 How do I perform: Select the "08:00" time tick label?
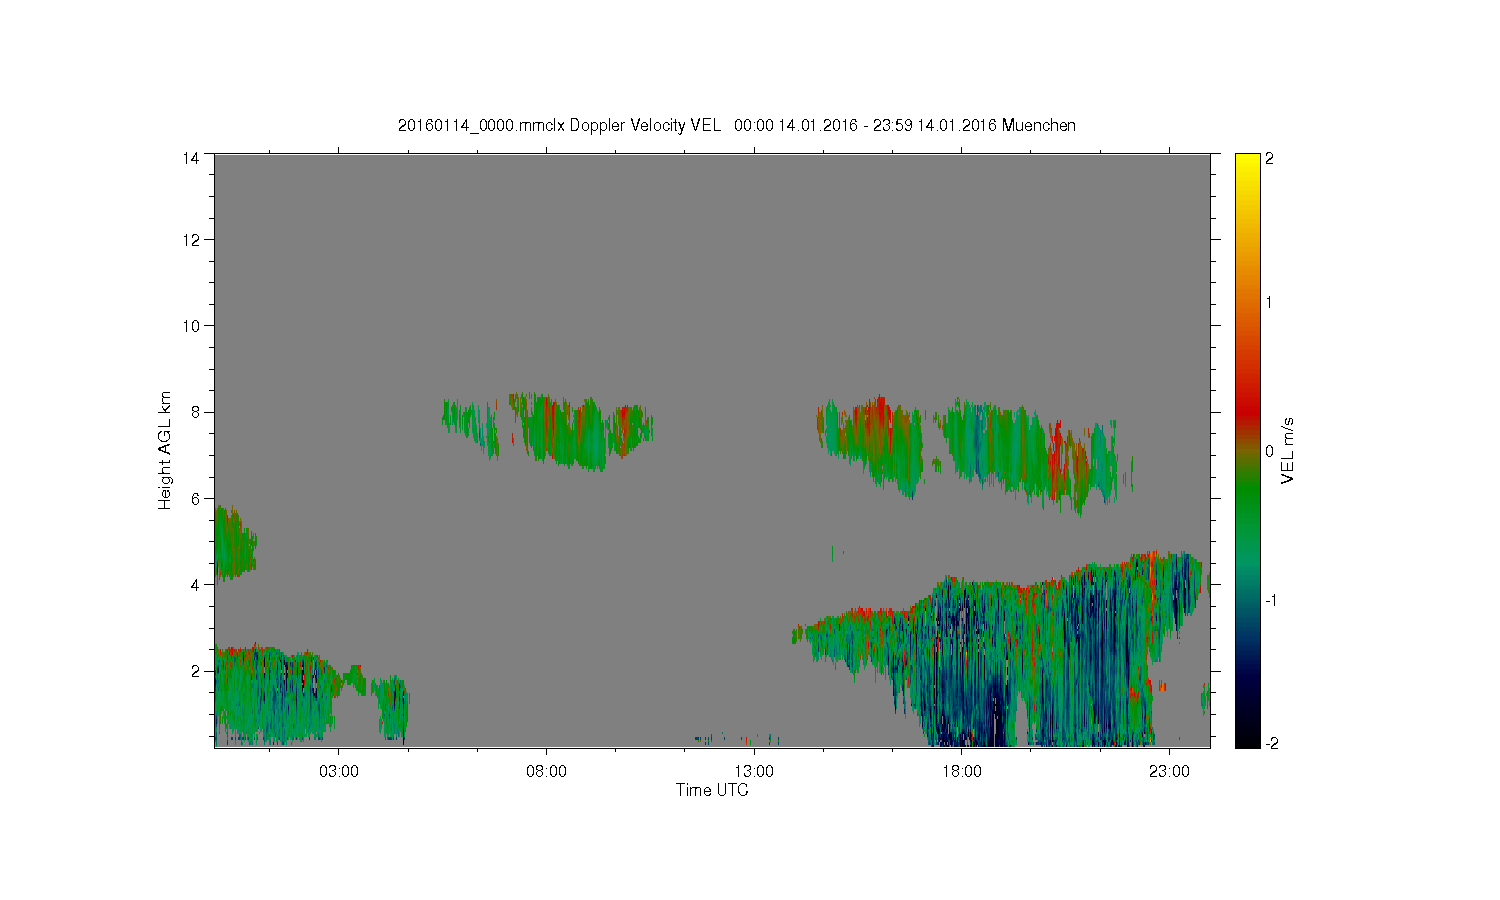(x=546, y=772)
